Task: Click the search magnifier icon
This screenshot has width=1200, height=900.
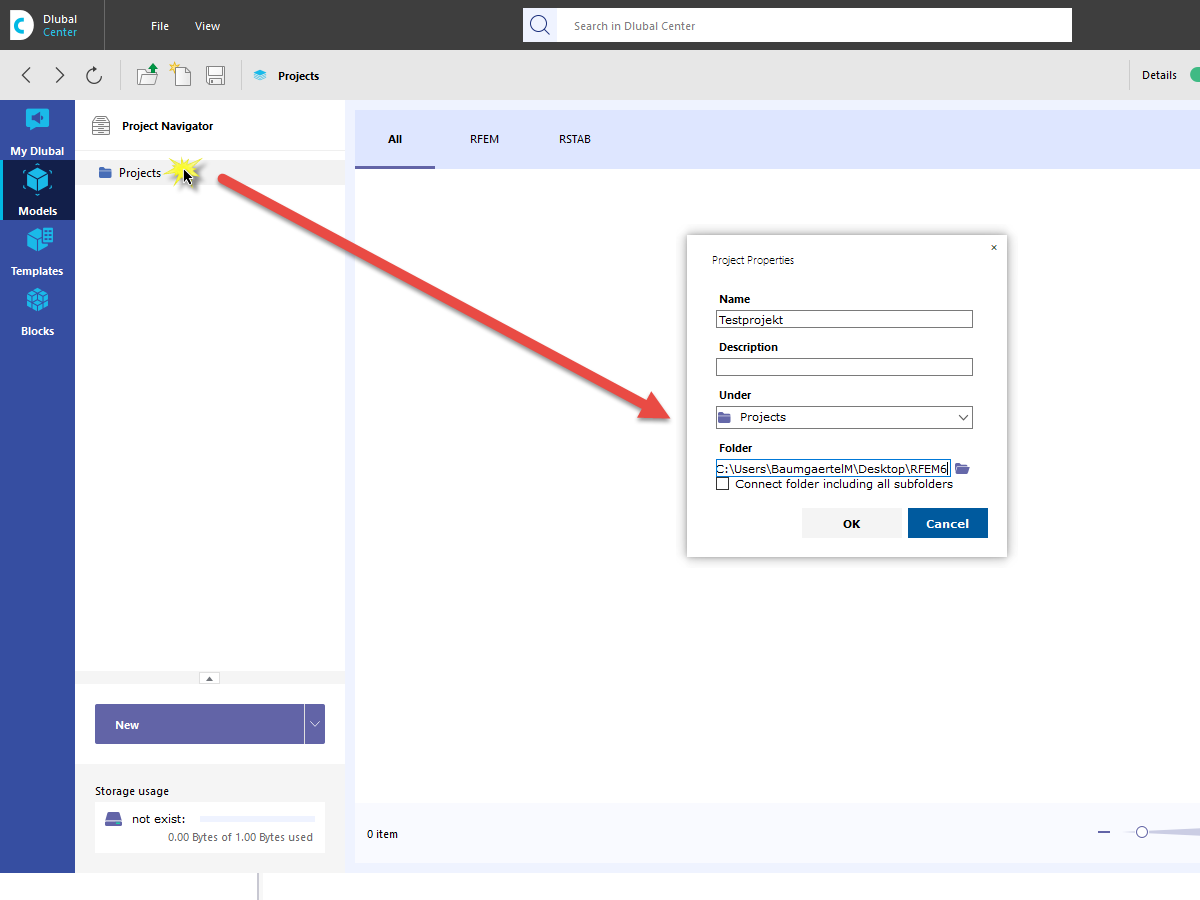Action: click(x=540, y=25)
